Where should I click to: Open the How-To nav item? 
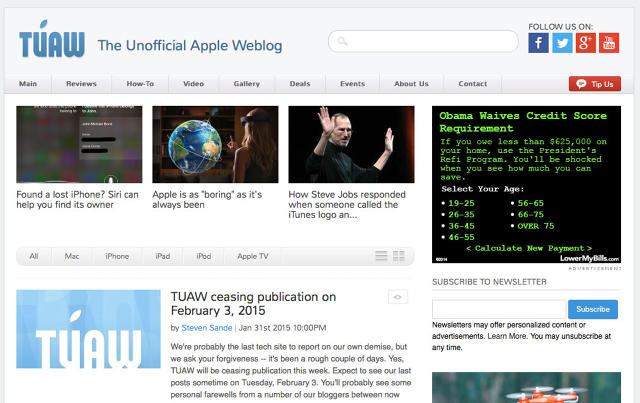click(140, 84)
